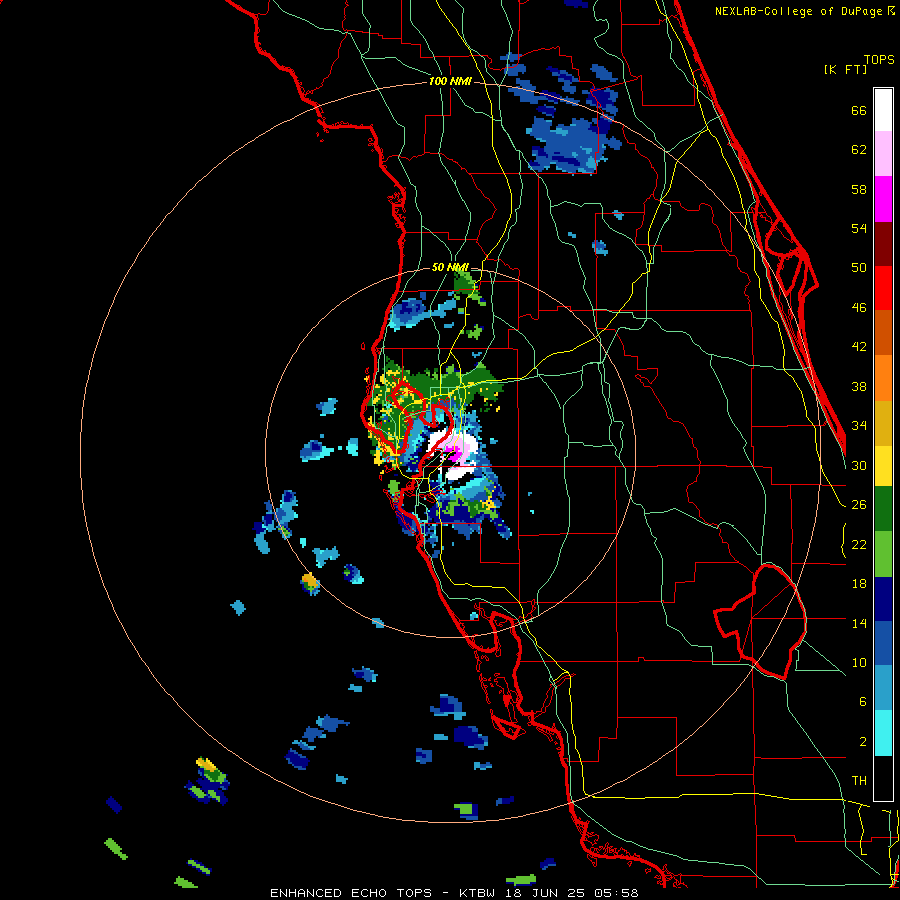Click the 'KTBW' radar station identifier

[479, 893]
